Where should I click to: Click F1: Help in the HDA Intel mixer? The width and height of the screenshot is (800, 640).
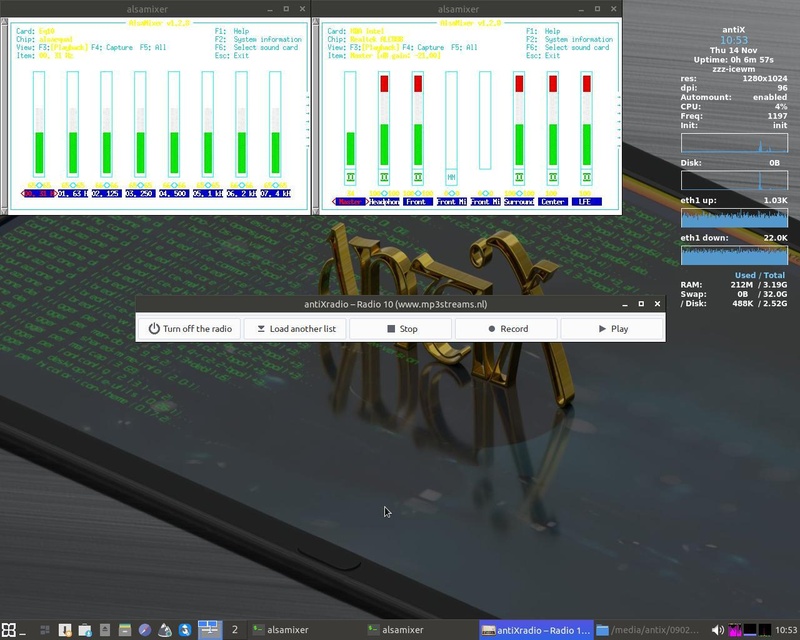(x=544, y=31)
